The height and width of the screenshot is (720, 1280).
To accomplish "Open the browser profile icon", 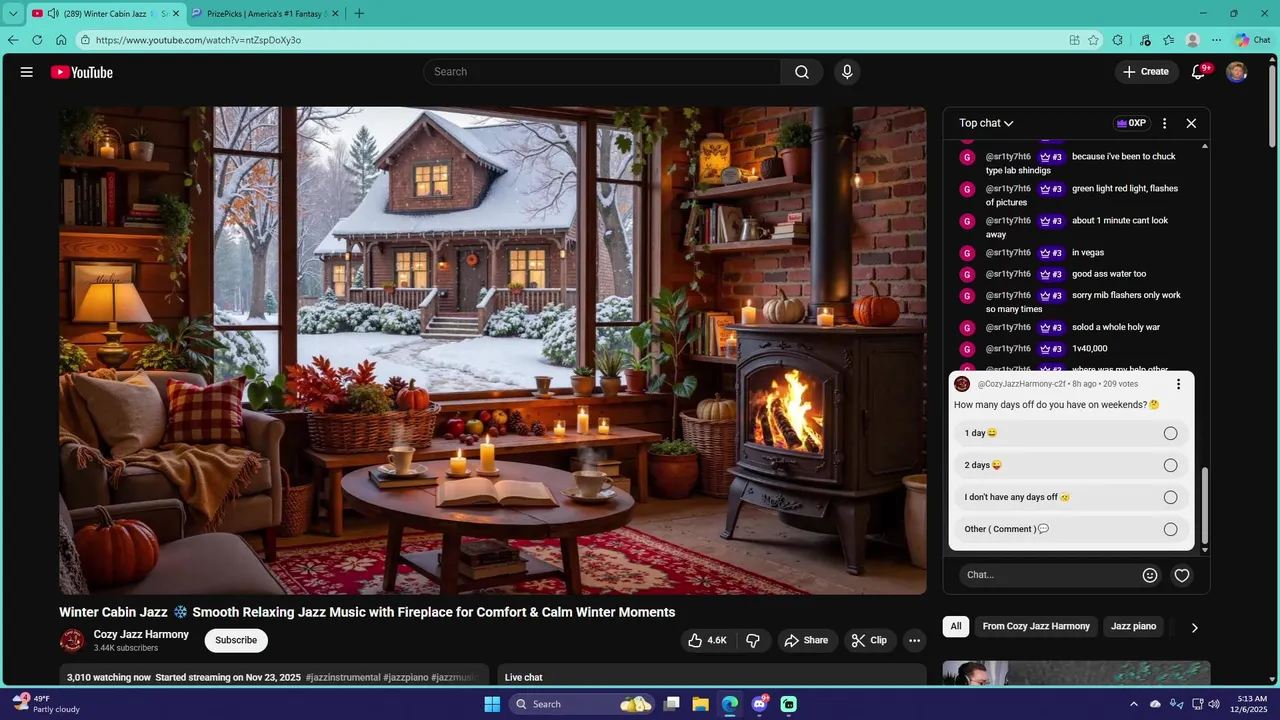I will click(1192, 40).
